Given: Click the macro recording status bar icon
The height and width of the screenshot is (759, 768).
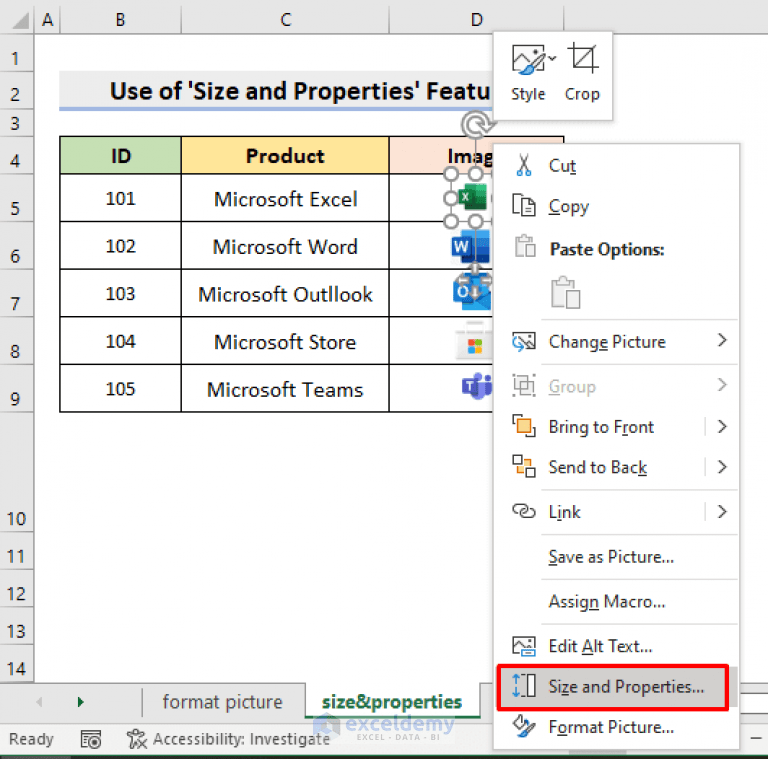Looking at the screenshot, I should [x=91, y=739].
